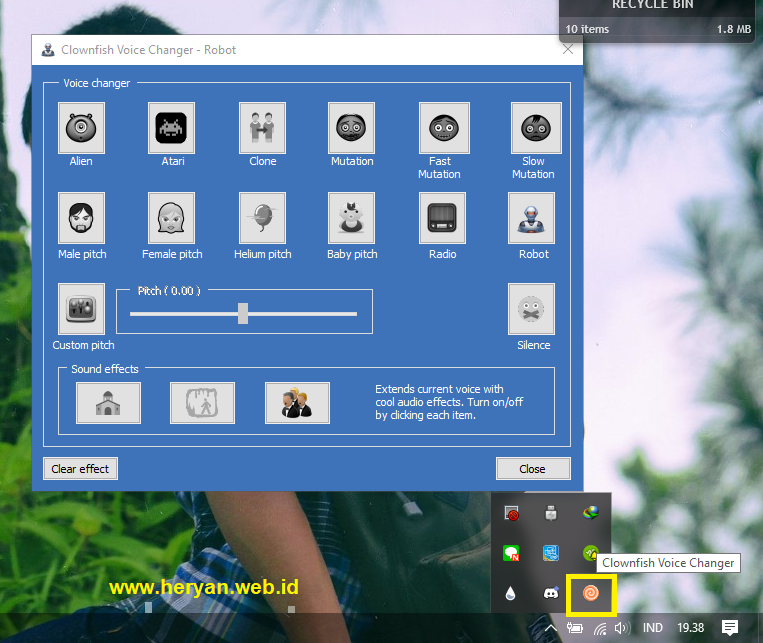Click the pitch slider handle

[x=243, y=313]
